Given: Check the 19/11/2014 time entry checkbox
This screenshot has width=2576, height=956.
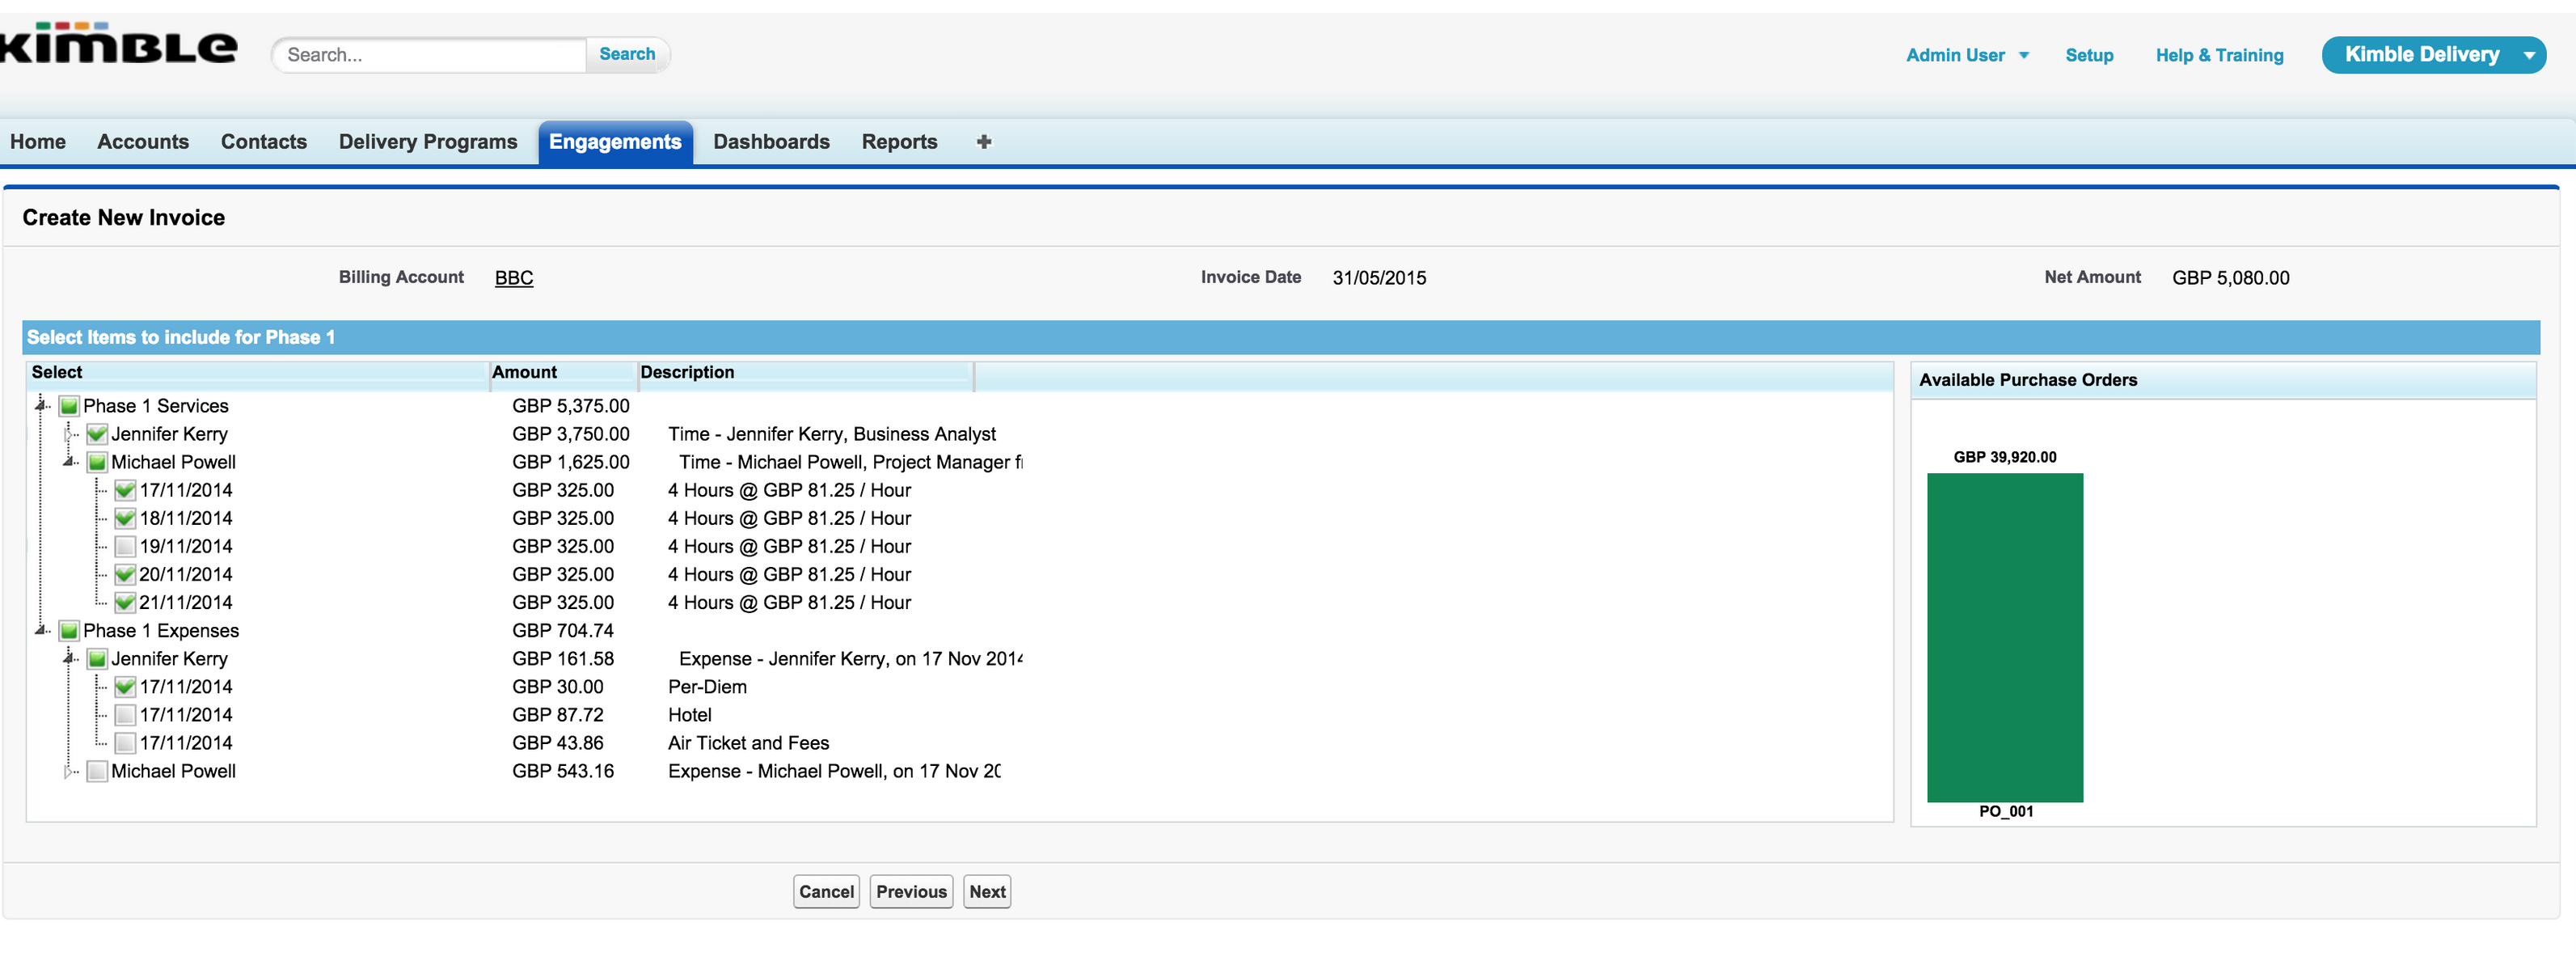Looking at the screenshot, I should [x=125, y=546].
